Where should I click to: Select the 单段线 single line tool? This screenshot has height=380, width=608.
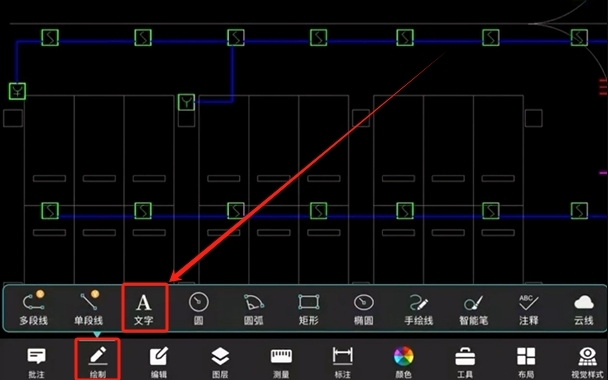(x=89, y=308)
